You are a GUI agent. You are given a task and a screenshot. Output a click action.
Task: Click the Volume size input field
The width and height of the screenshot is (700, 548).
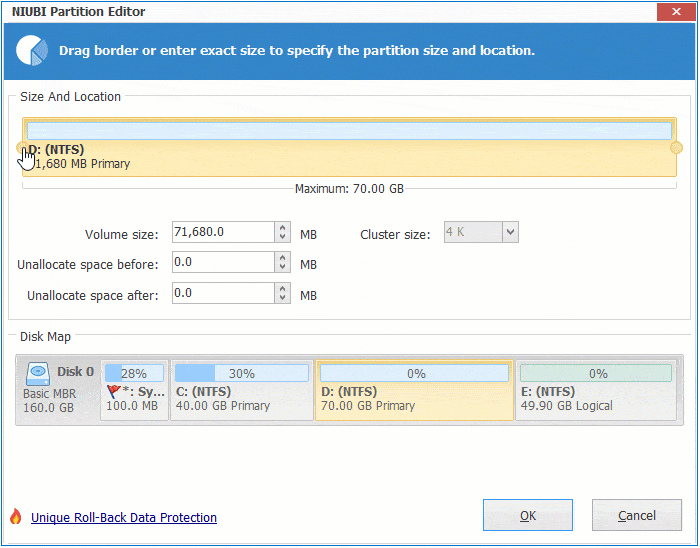pyautogui.click(x=221, y=233)
